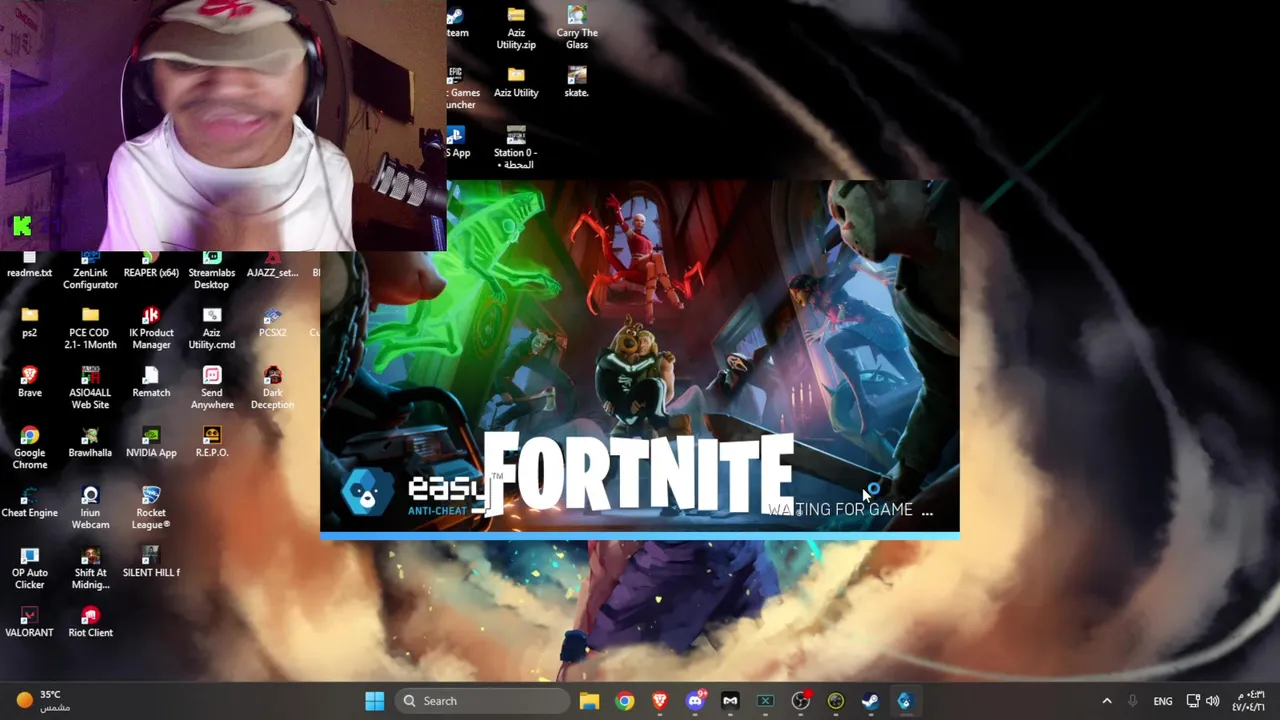The height and width of the screenshot is (720, 1280).
Task: Select the Brawlhalla desktop icon
Action: pyautogui.click(x=90, y=442)
